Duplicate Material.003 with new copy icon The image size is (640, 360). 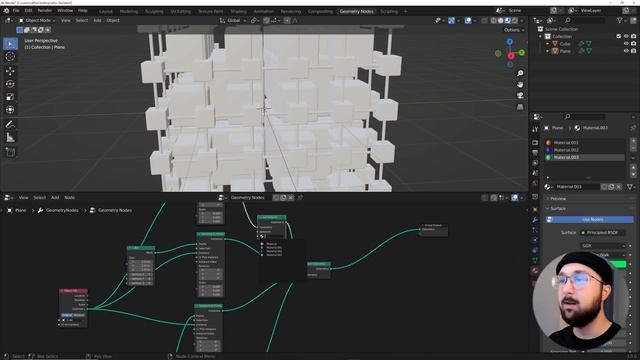pyautogui.click(x=611, y=187)
